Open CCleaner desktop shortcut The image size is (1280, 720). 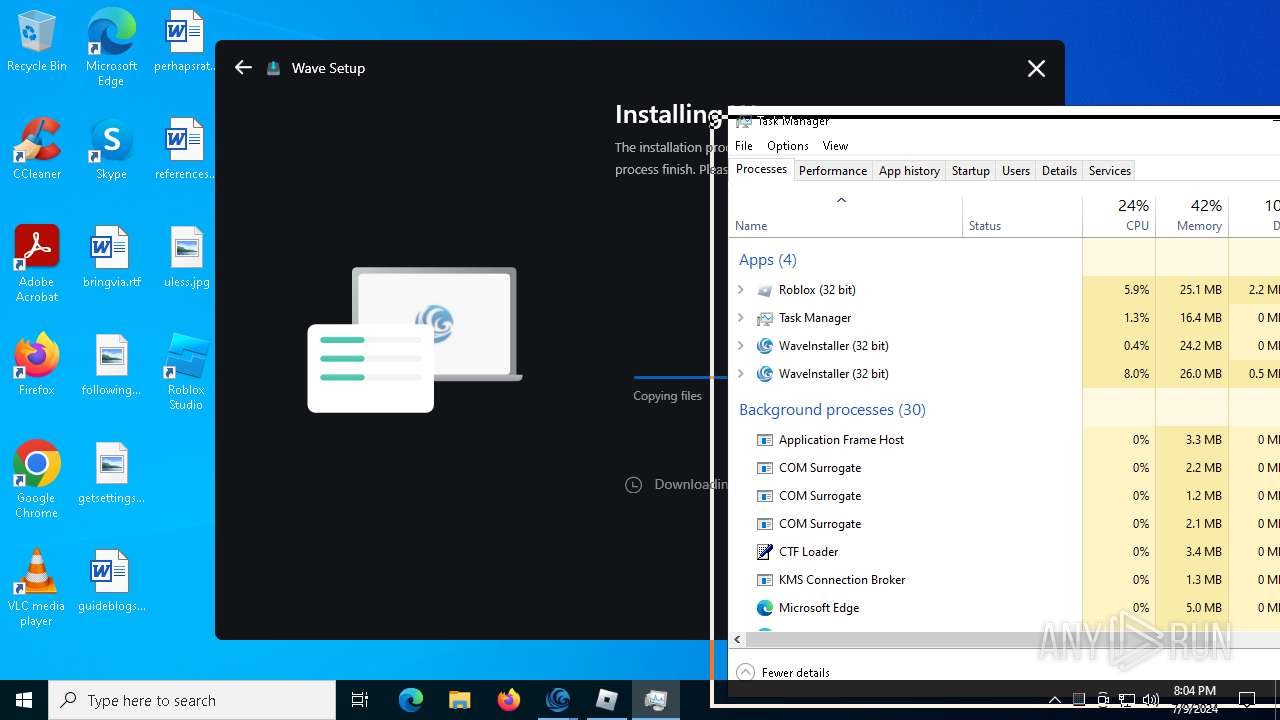coord(37,150)
